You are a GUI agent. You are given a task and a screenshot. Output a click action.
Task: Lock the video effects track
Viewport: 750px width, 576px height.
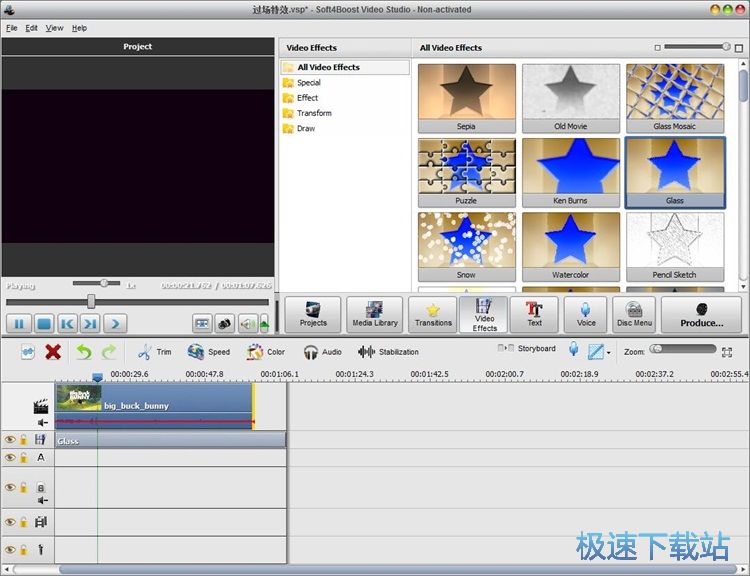[x=23, y=440]
